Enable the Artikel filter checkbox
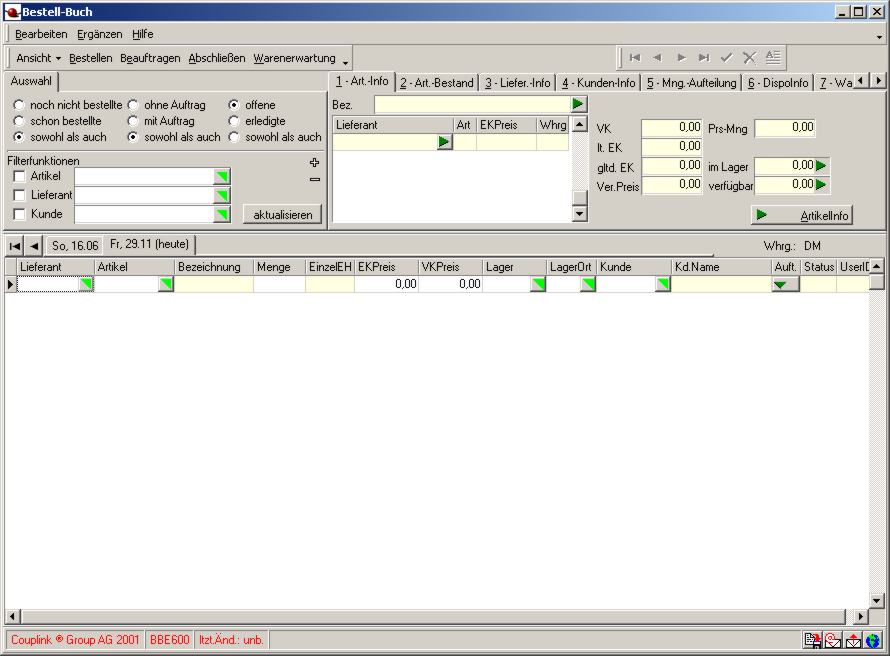890x656 pixels. pos(19,177)
